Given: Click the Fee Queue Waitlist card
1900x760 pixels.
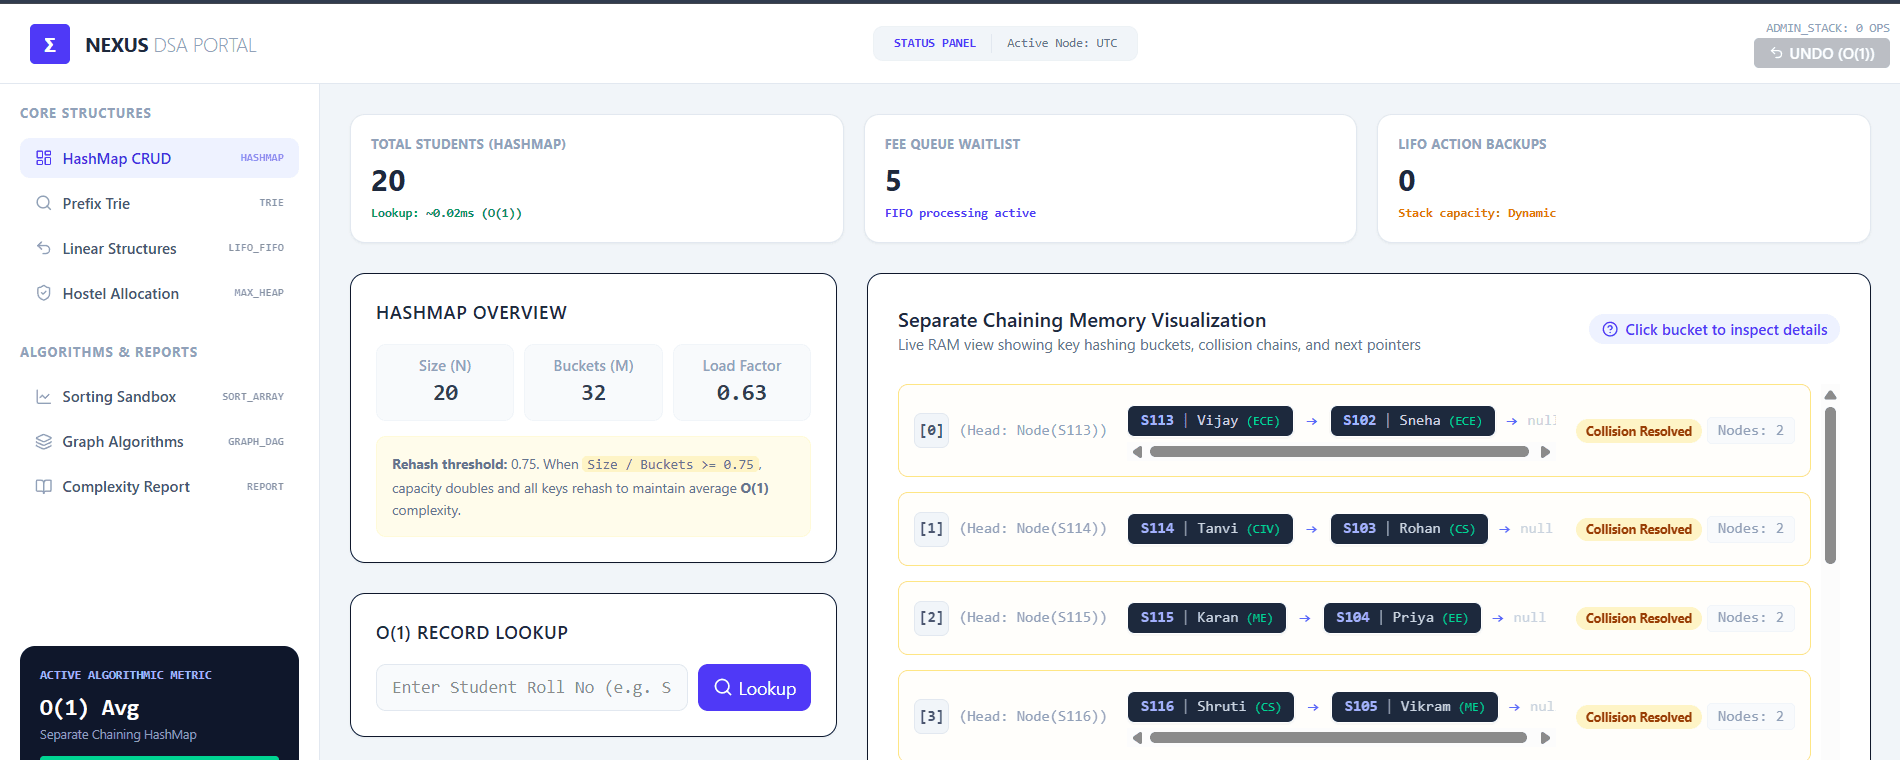Looking at the screenshot, I should pyautogui.click(x=1110, y=178).
